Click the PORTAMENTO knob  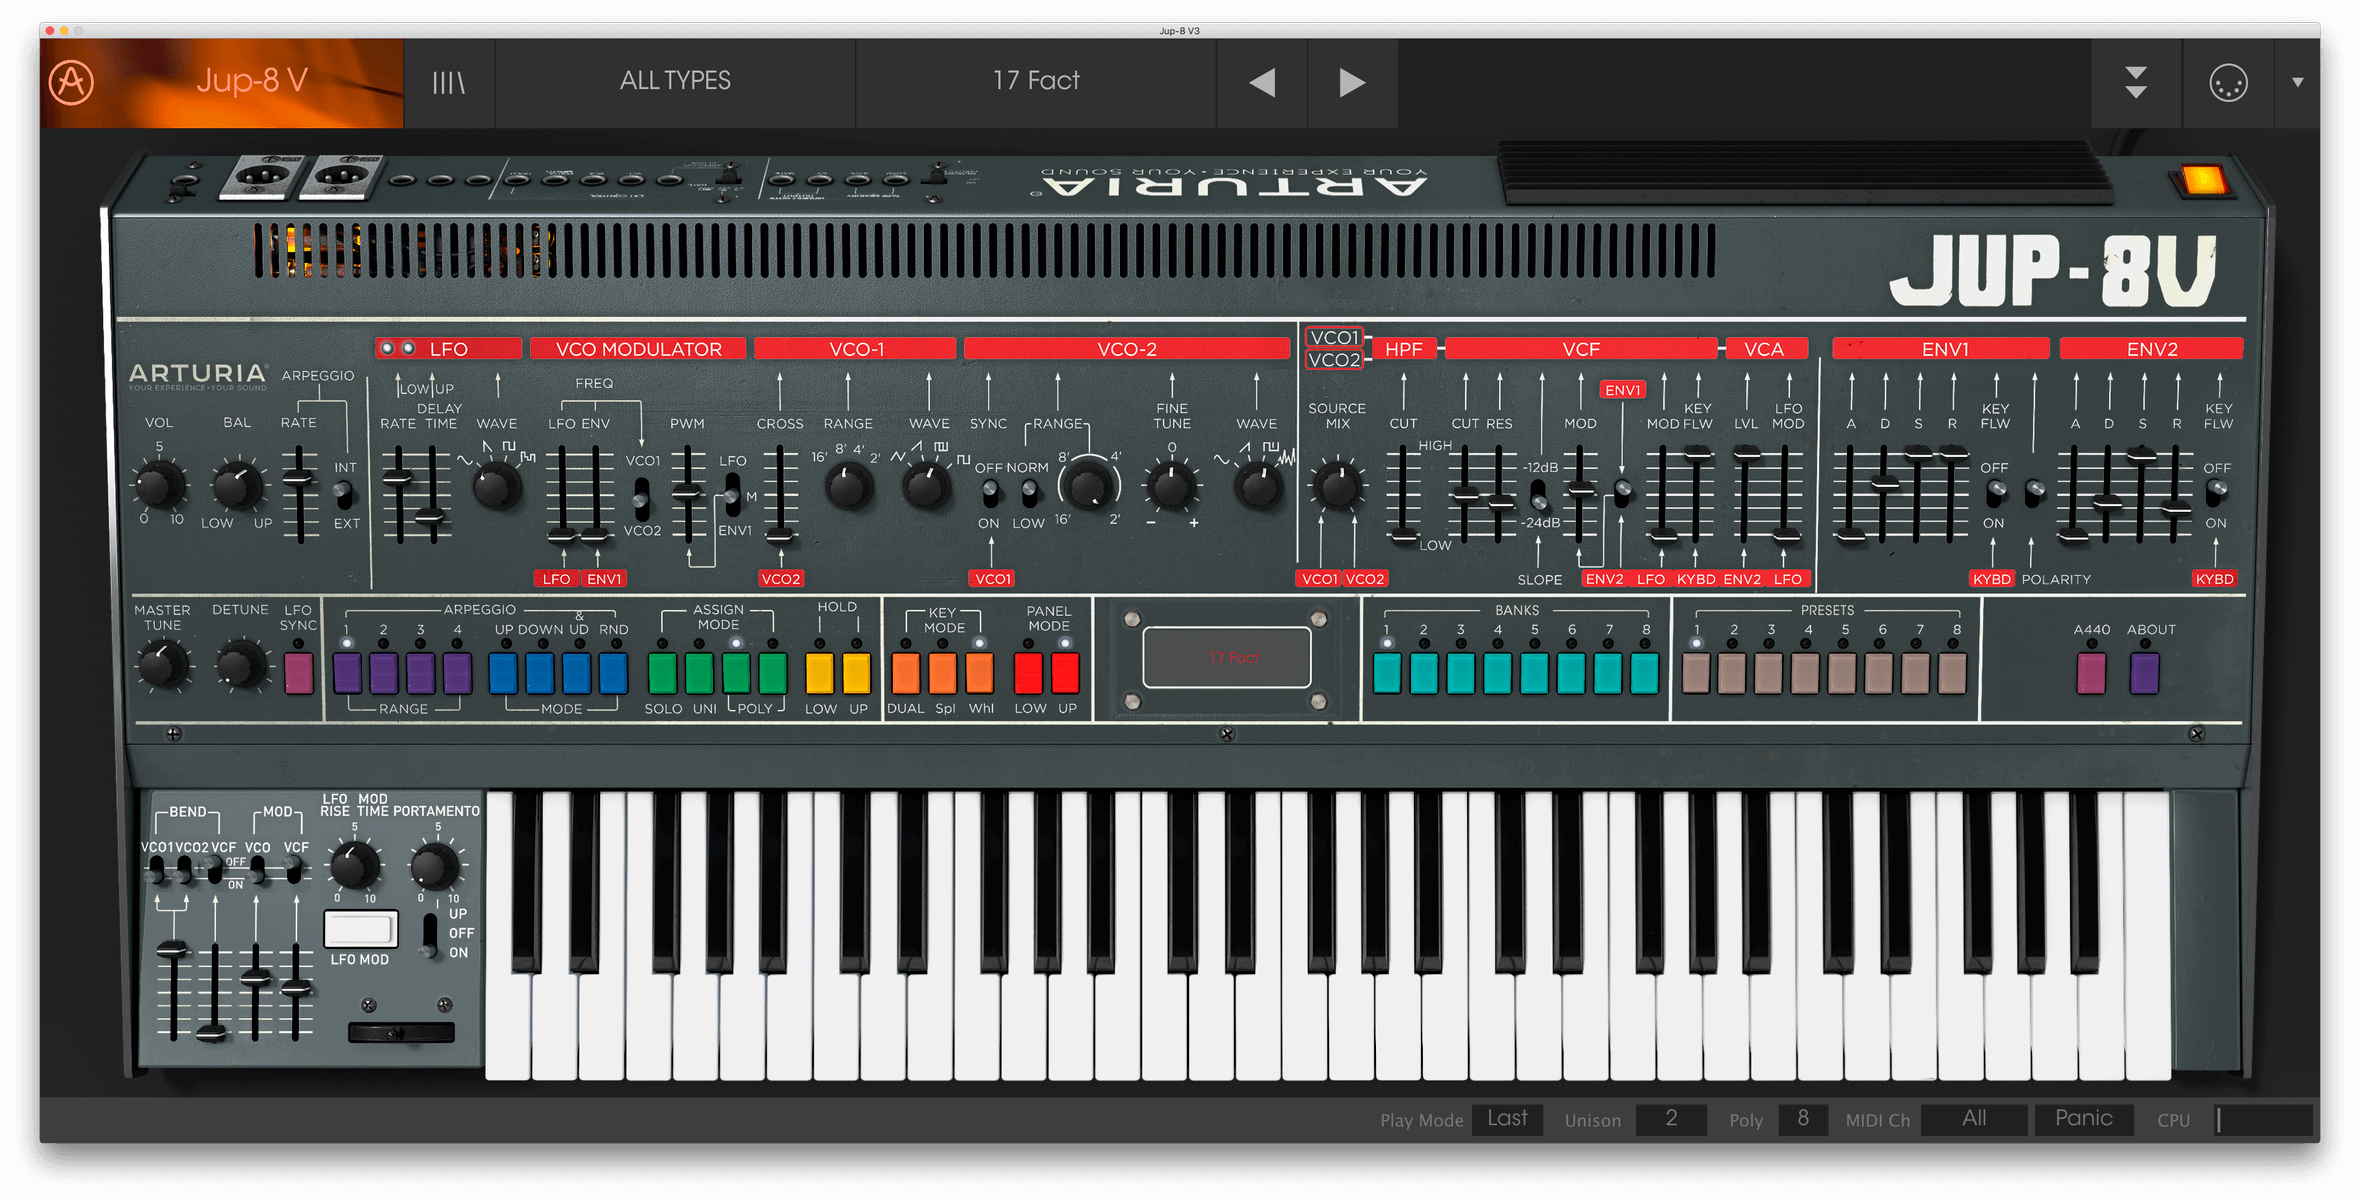point(434,865)
